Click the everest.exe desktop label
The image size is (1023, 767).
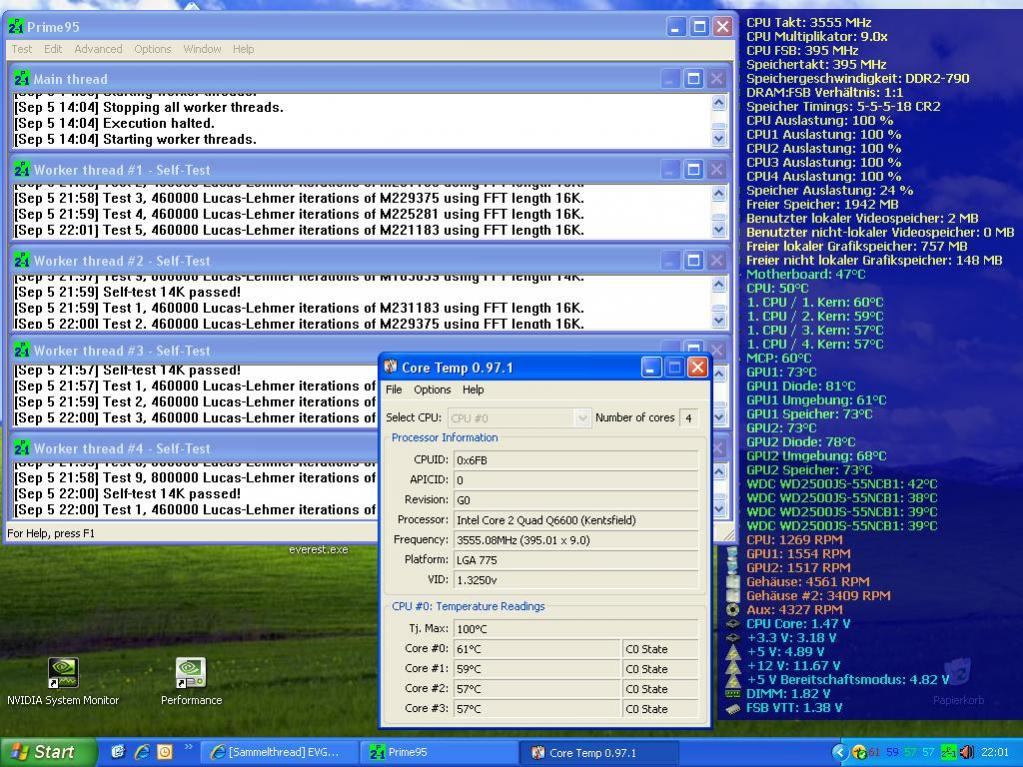coord(318,550)
